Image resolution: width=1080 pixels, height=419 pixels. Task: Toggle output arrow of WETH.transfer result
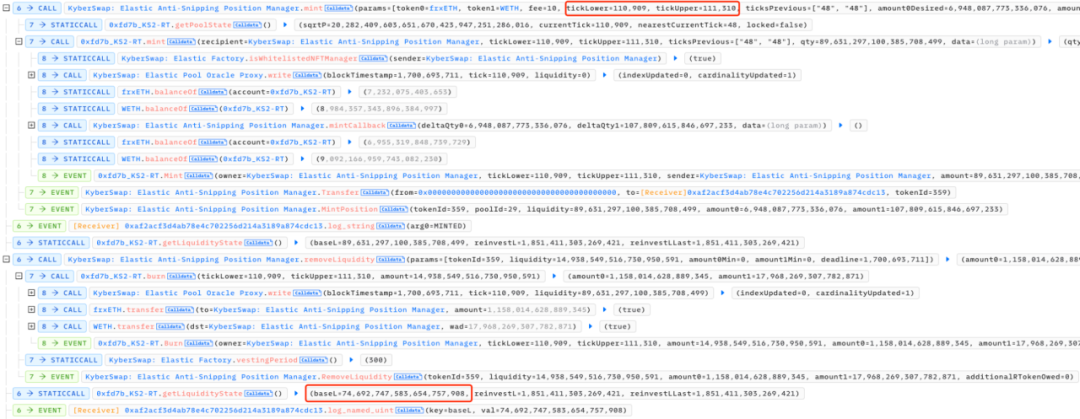(590, 327)
